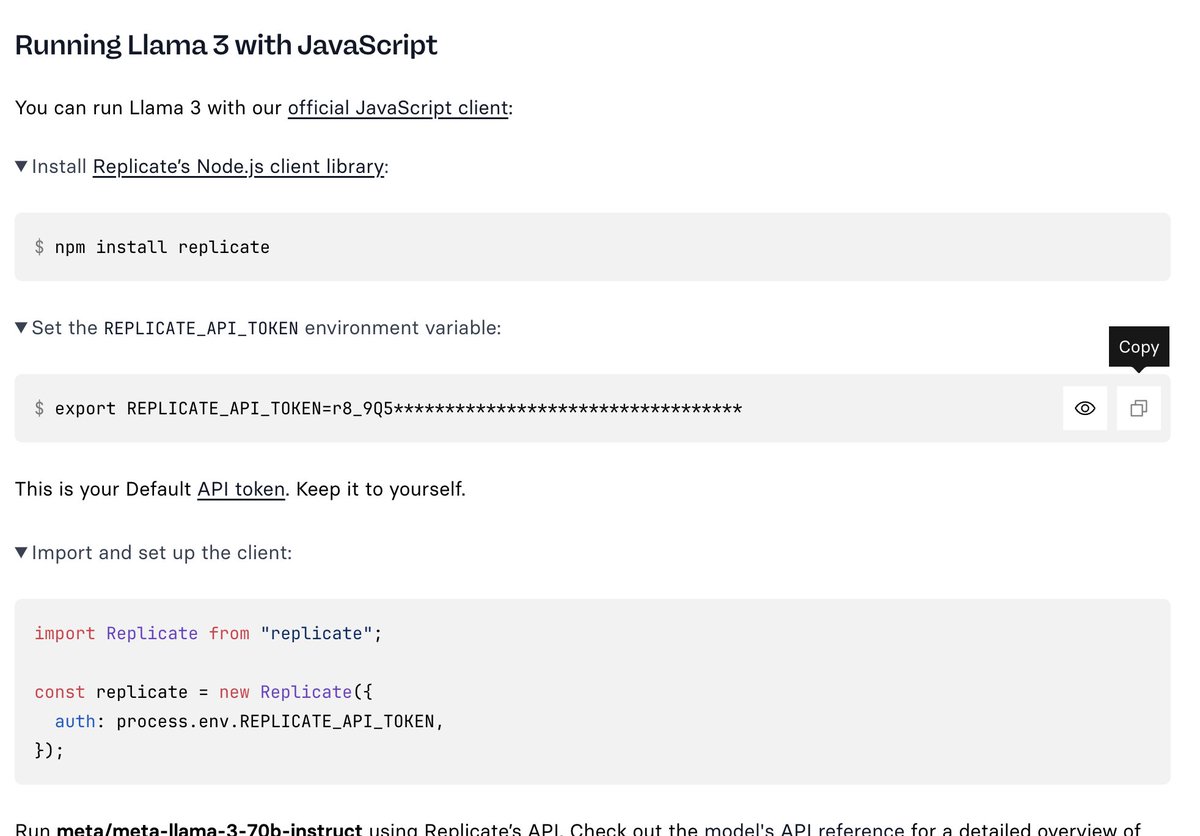Open Replicate's Node.js client library link
This screenshot has width=1200, height=836.
pyautogui.click(x=238, y=166)
